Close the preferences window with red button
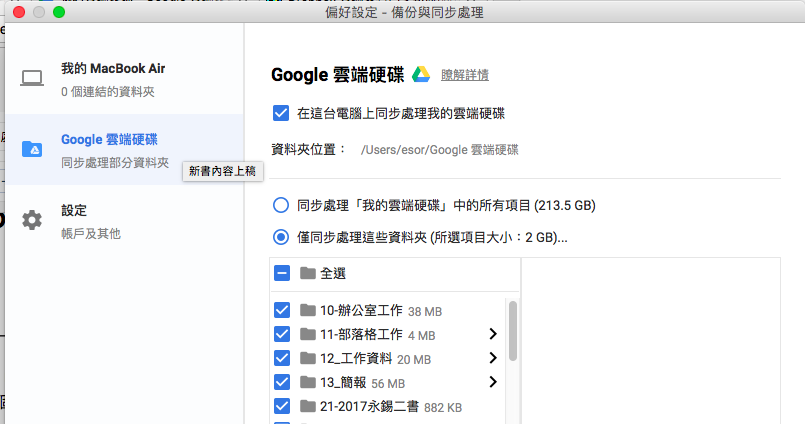The width and height of the screenshot is (805, 424). (x=19, y=12)
